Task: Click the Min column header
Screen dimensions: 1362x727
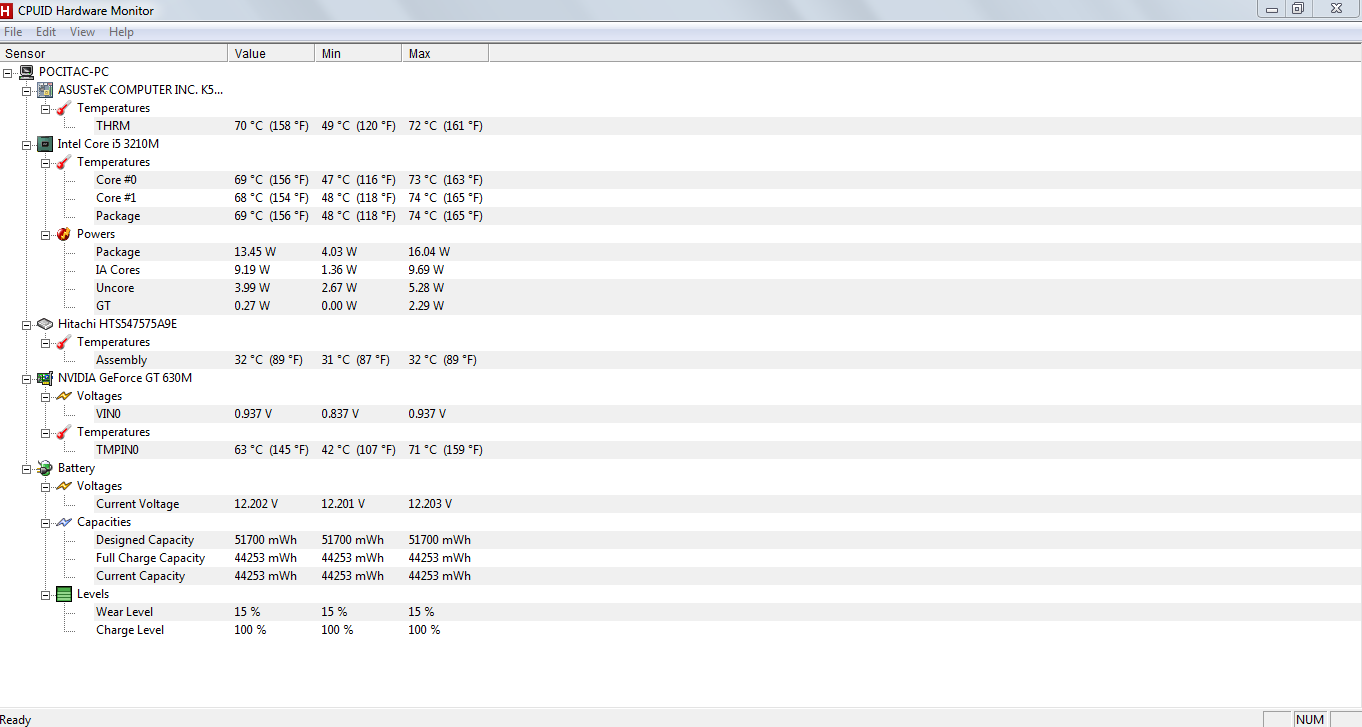Action: click(x=358, y=53)
